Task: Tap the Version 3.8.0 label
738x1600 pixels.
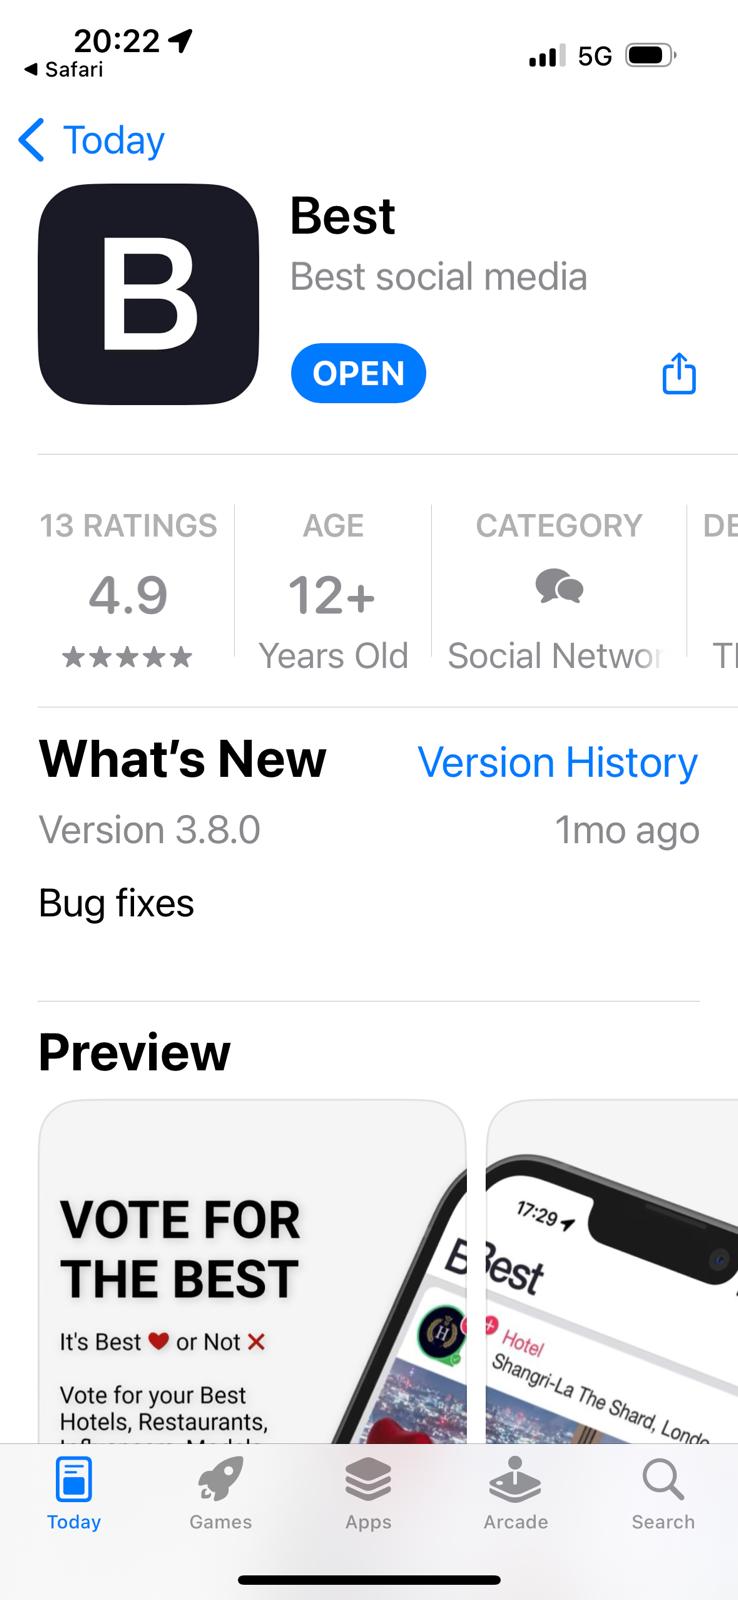Action: 149,830
